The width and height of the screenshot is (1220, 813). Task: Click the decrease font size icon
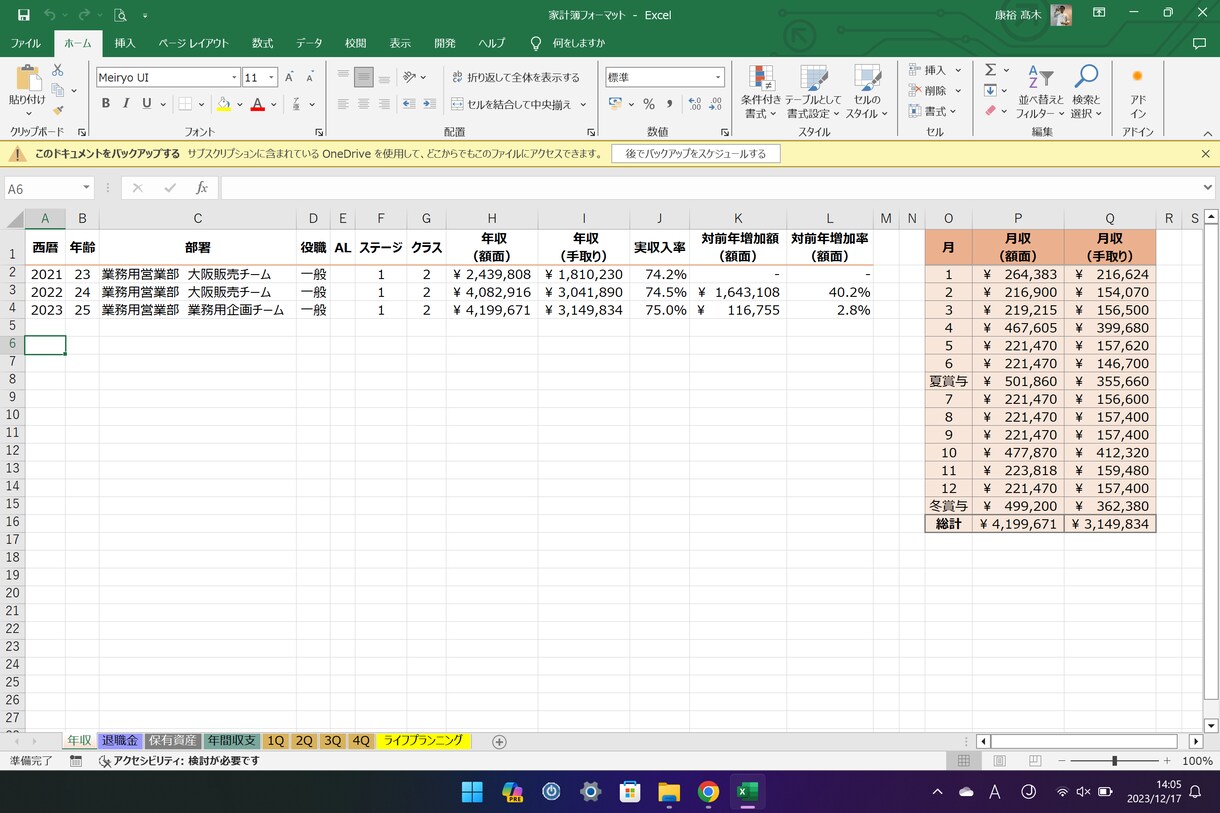coord(310,77)
